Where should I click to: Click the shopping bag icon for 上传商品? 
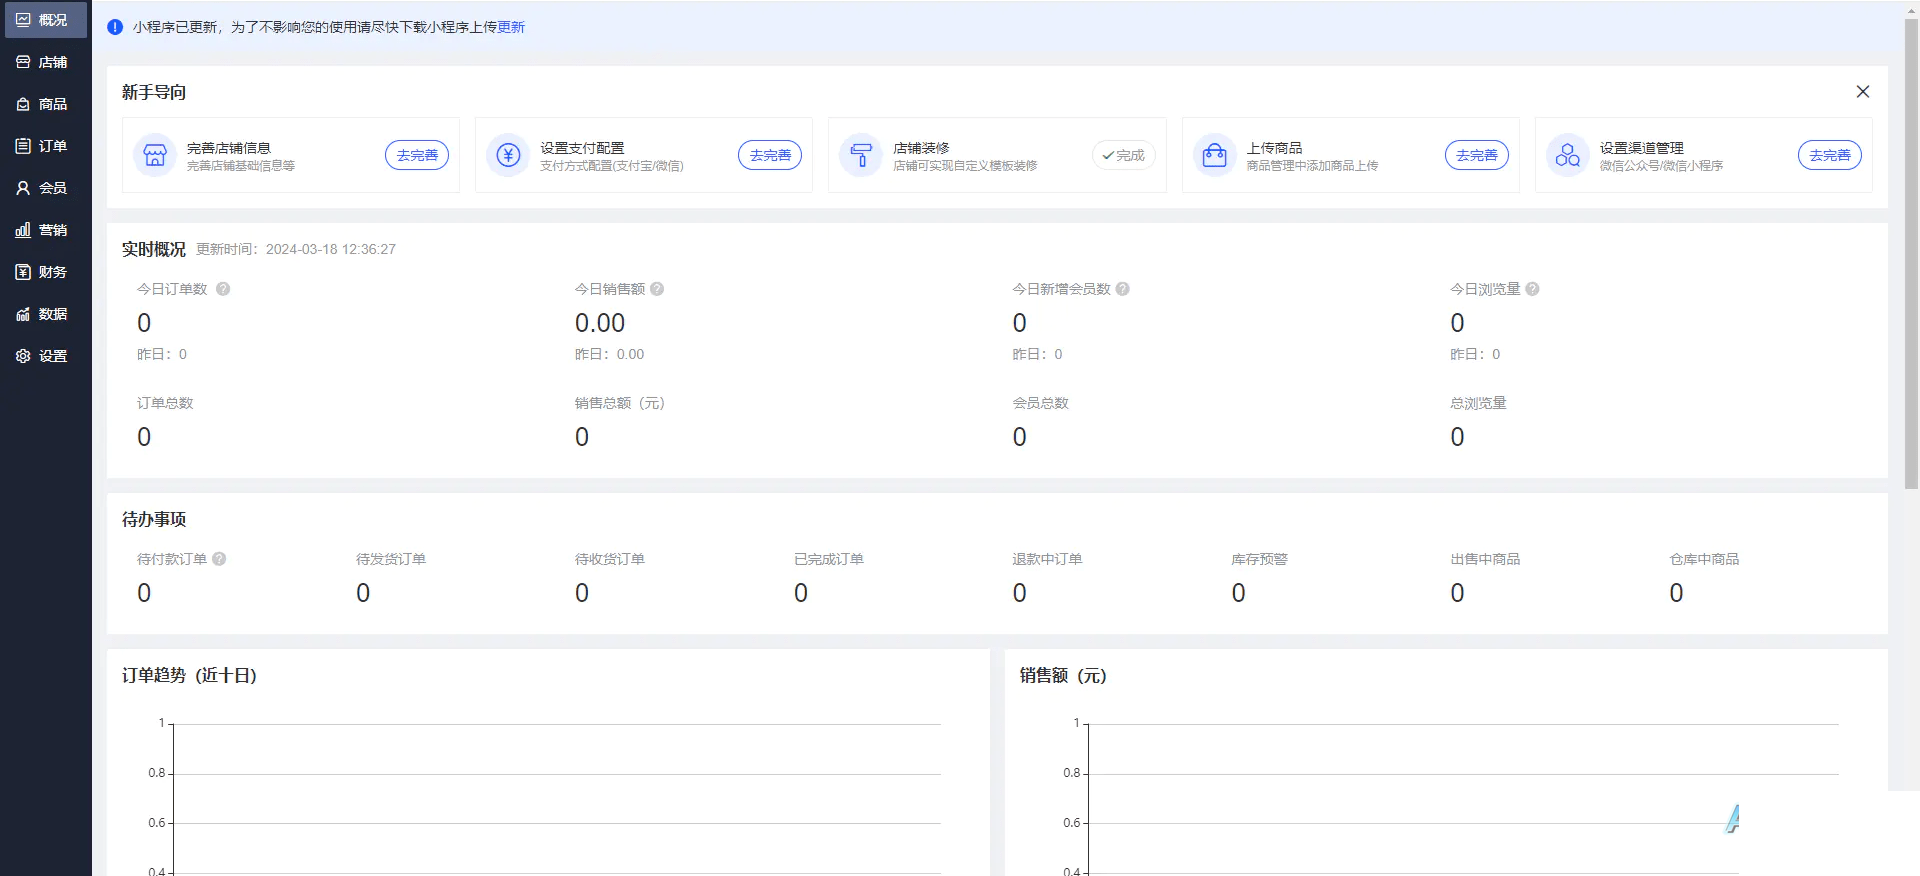point(1215,155)
